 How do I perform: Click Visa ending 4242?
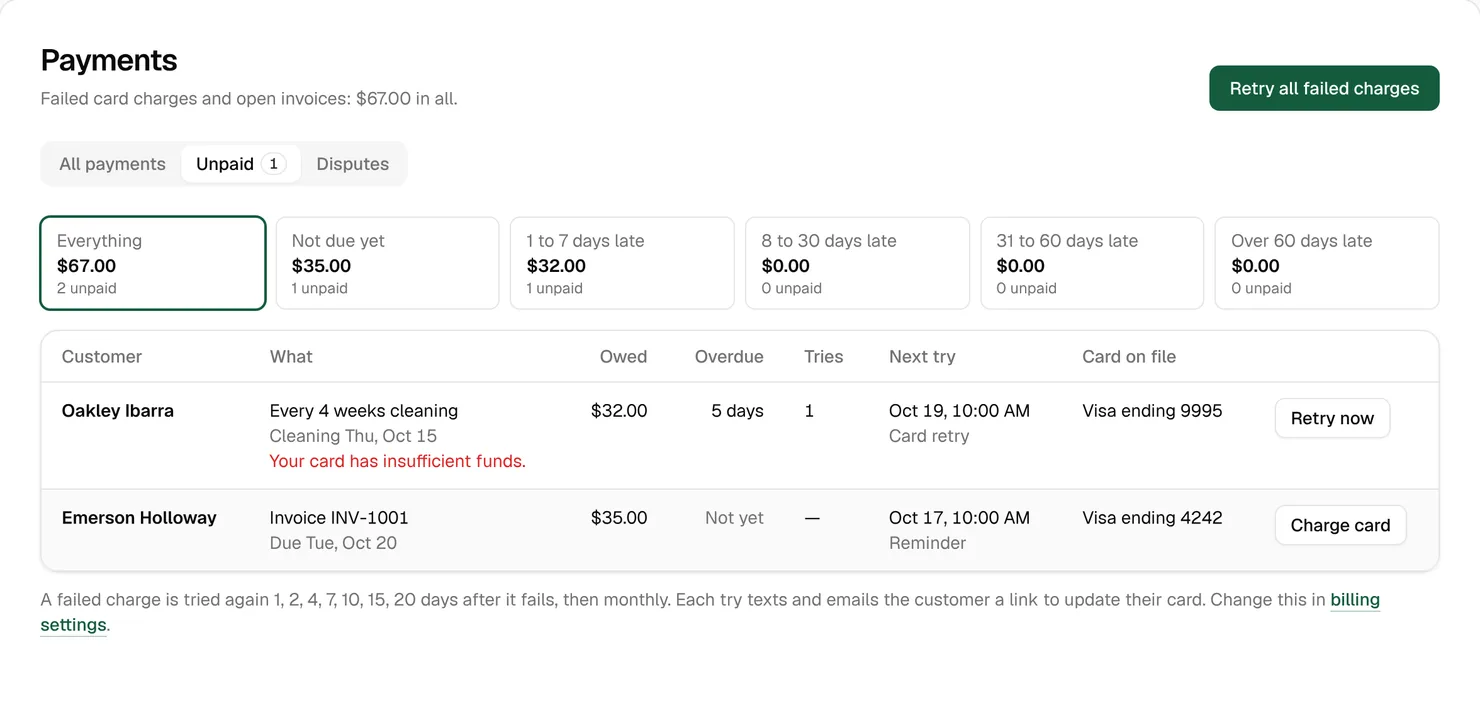tap(1152, 518)
